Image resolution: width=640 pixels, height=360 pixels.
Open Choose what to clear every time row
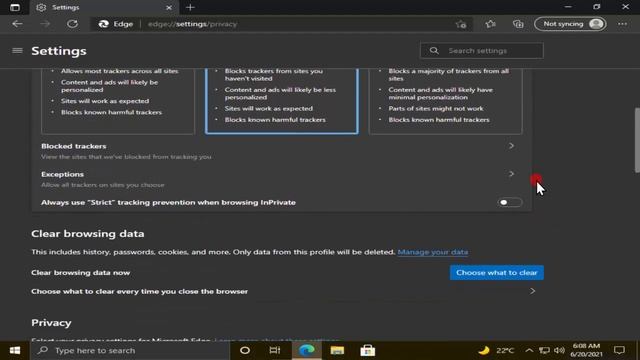(x=287, y=291)
